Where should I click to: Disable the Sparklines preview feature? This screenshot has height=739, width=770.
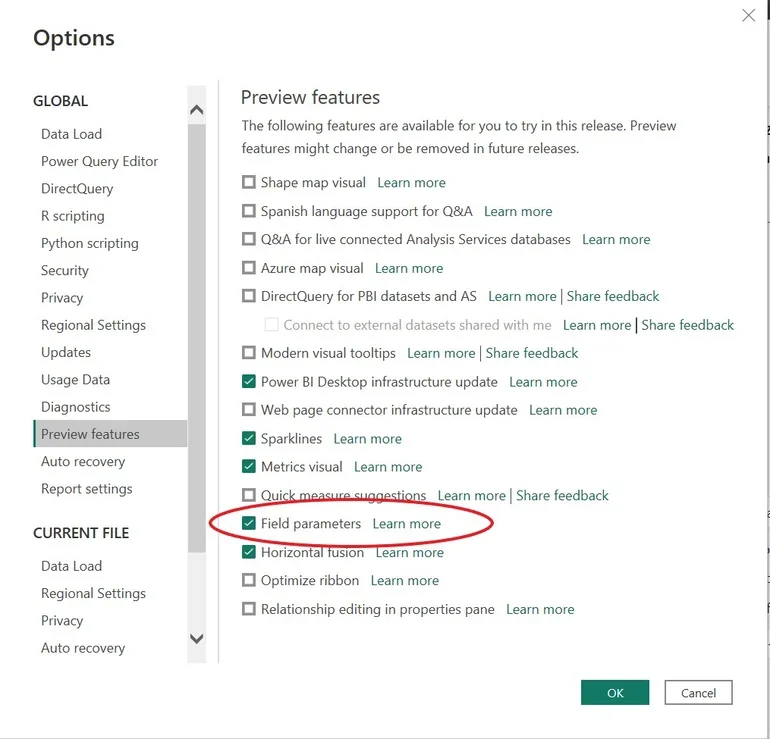pos(249,438)
